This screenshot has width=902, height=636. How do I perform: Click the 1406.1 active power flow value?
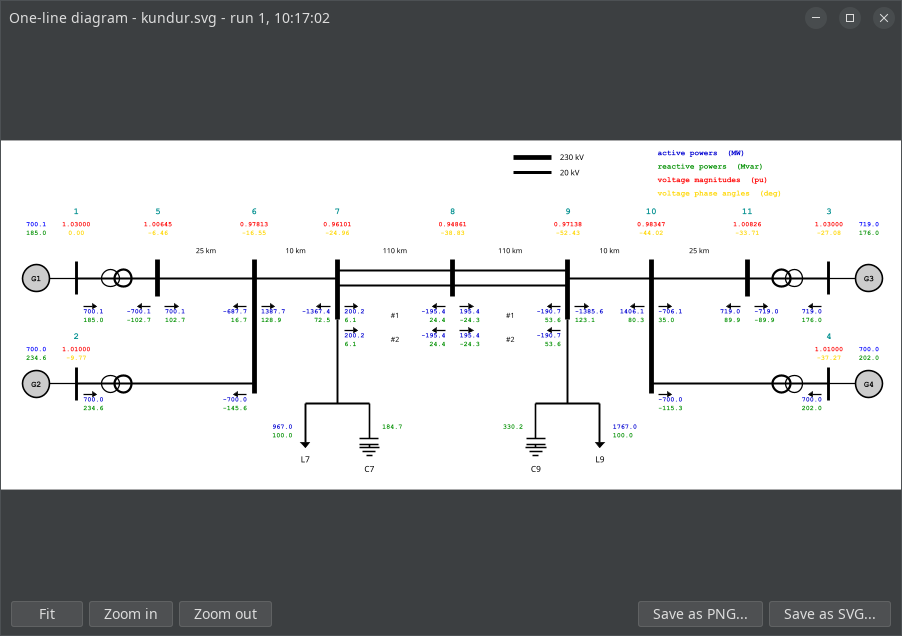[632, 311]
